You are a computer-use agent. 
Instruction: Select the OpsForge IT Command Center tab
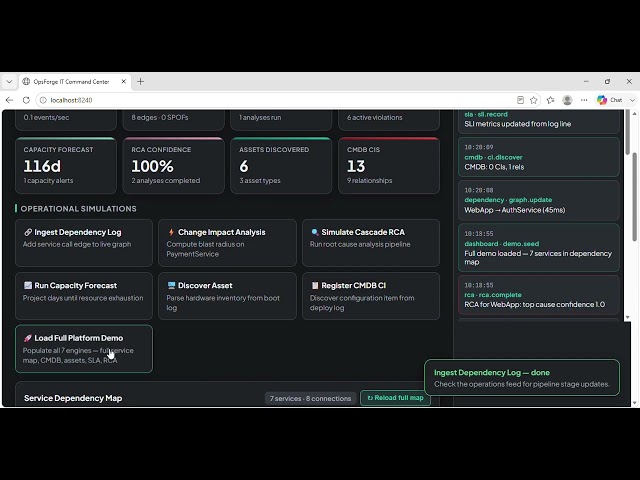[72, 82]
